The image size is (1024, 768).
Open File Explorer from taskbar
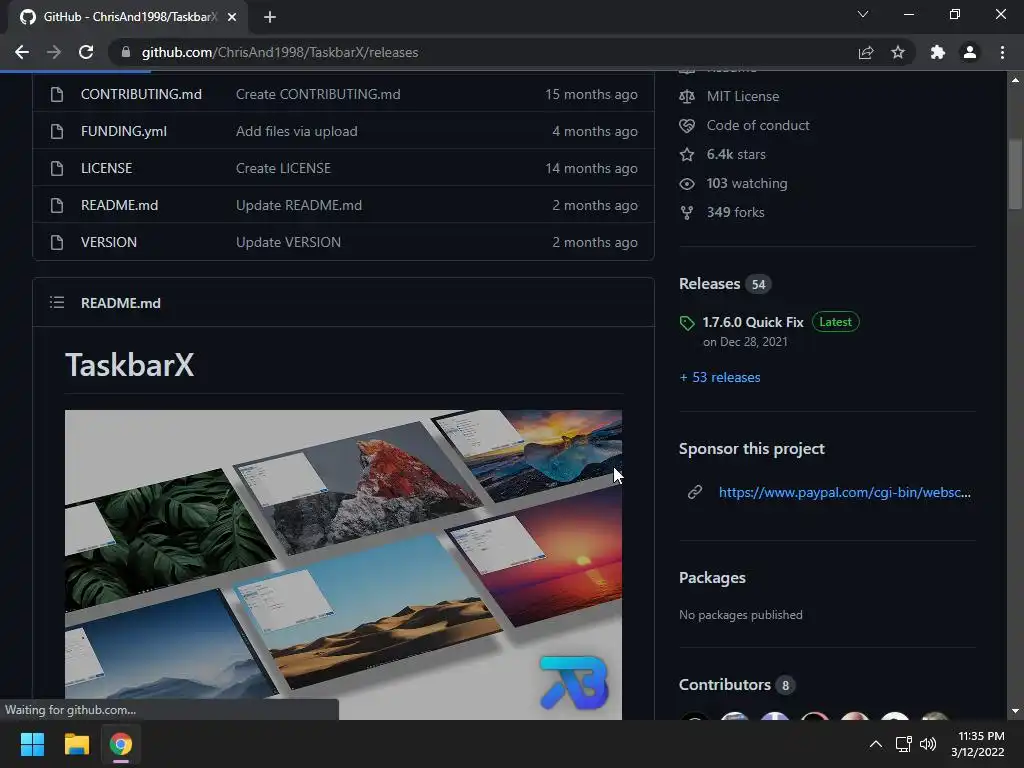point(76,744)
